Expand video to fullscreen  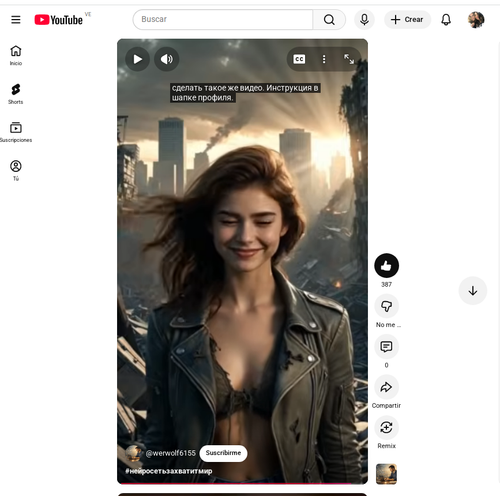[349, 59]
